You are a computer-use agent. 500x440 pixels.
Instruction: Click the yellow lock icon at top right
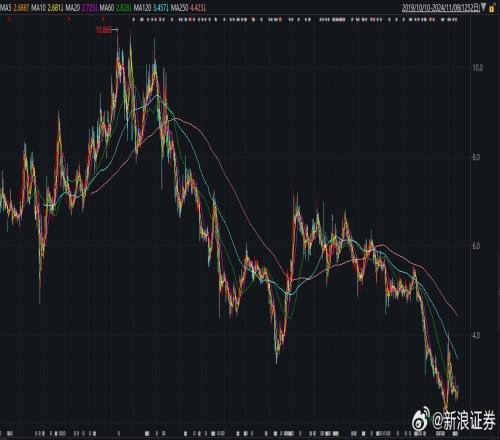click(x=491, y=8)
